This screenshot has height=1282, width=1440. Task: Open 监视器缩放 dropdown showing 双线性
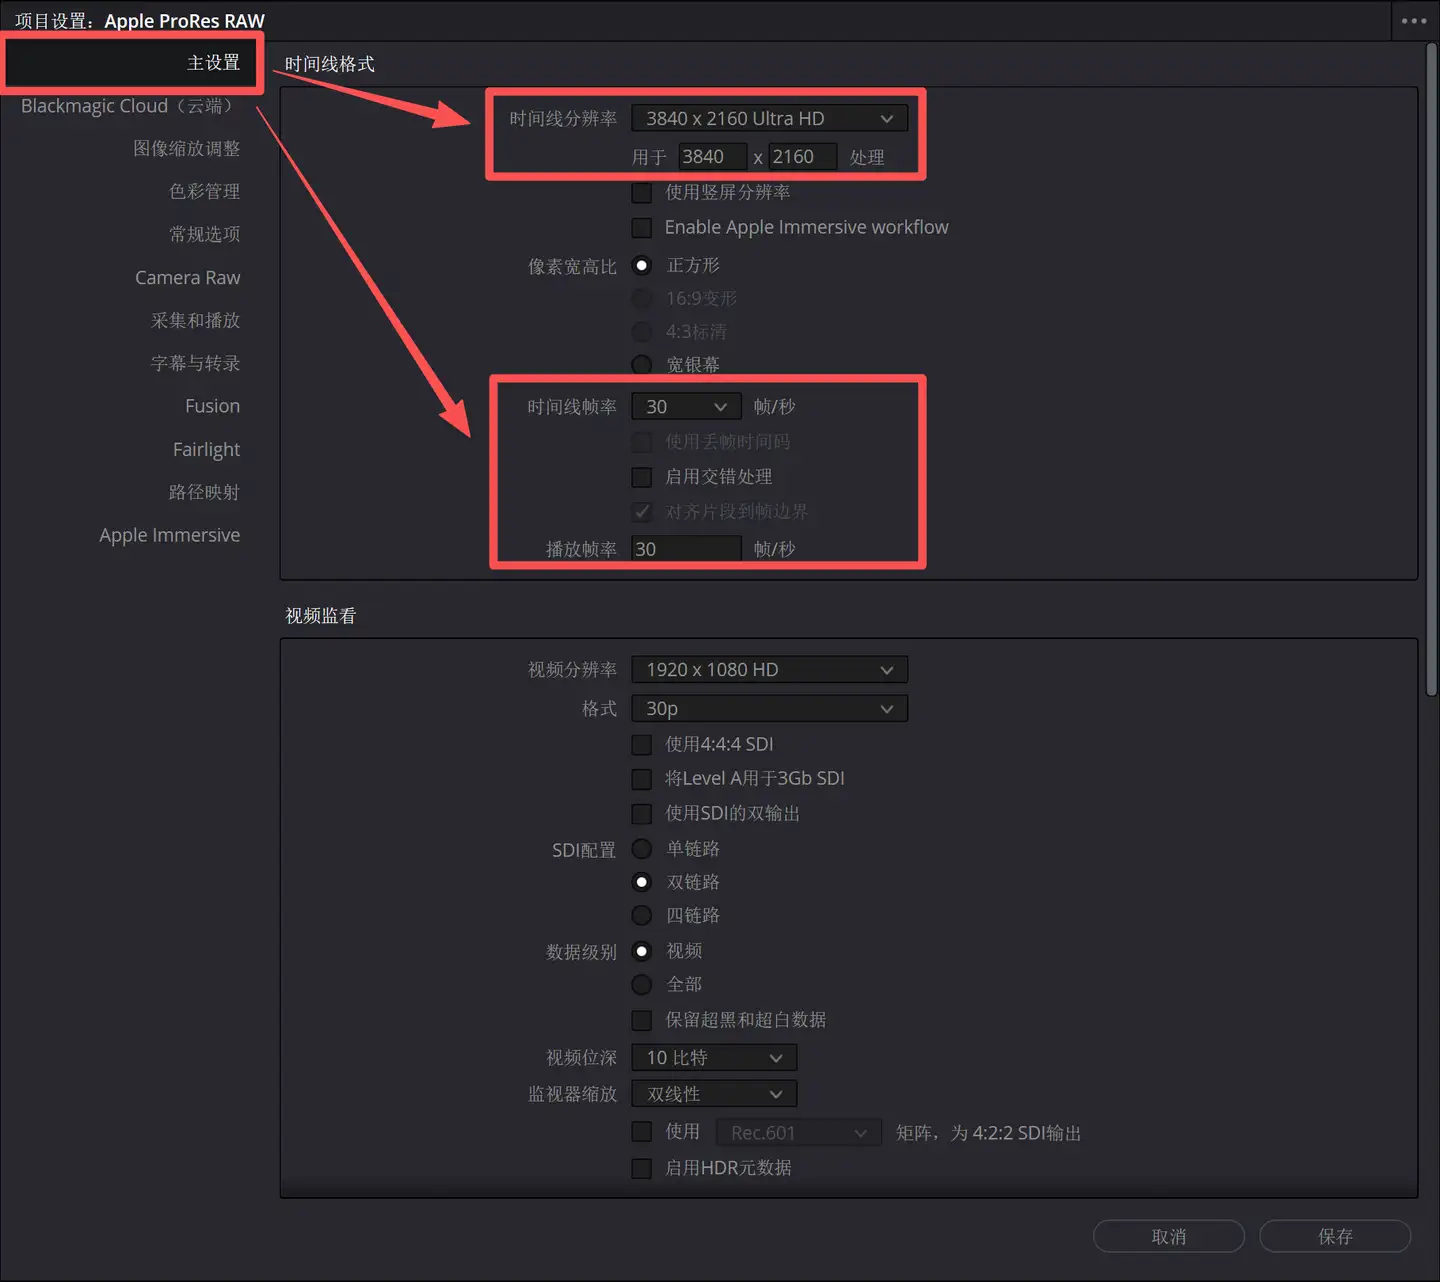coord(714,1094)
